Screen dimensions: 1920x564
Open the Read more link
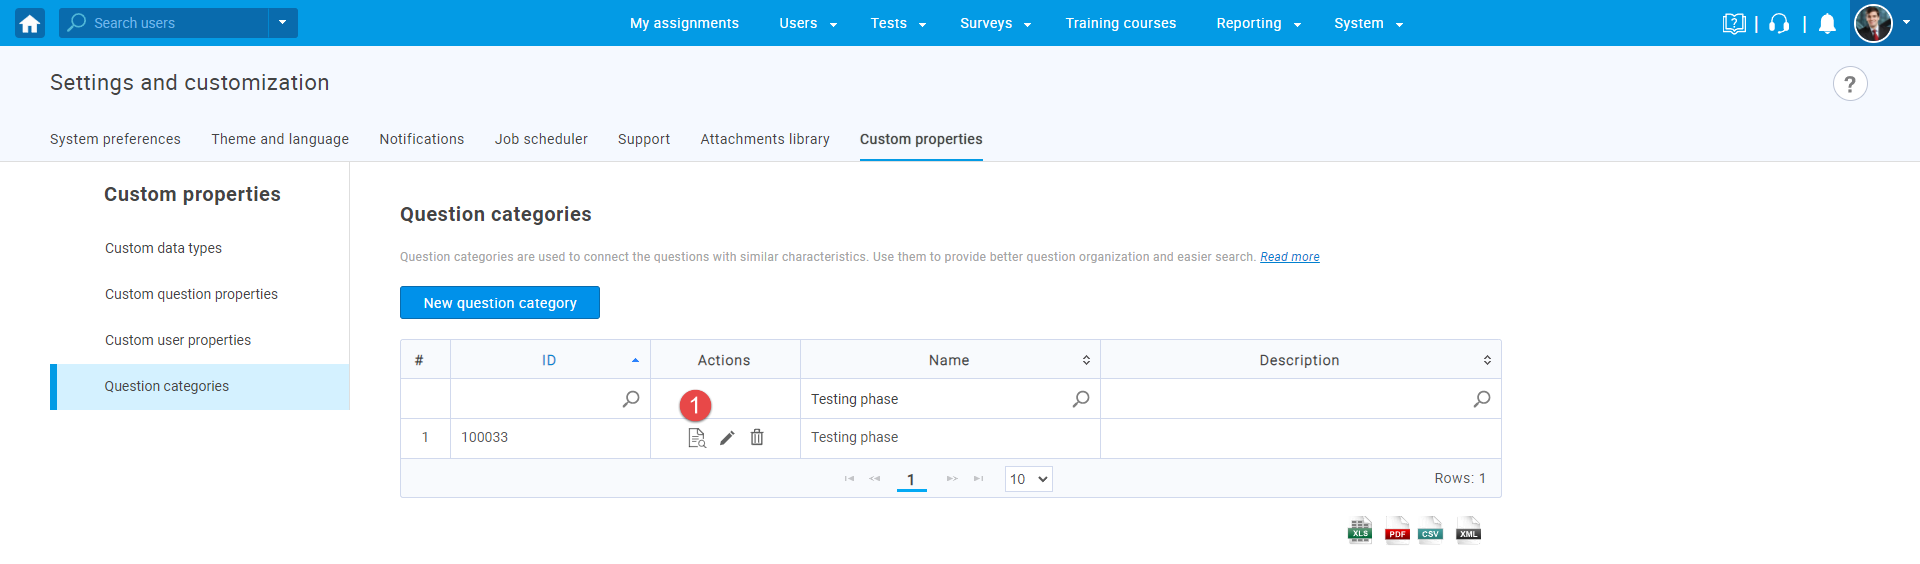pyautogui.click(x=1289, y=257)
